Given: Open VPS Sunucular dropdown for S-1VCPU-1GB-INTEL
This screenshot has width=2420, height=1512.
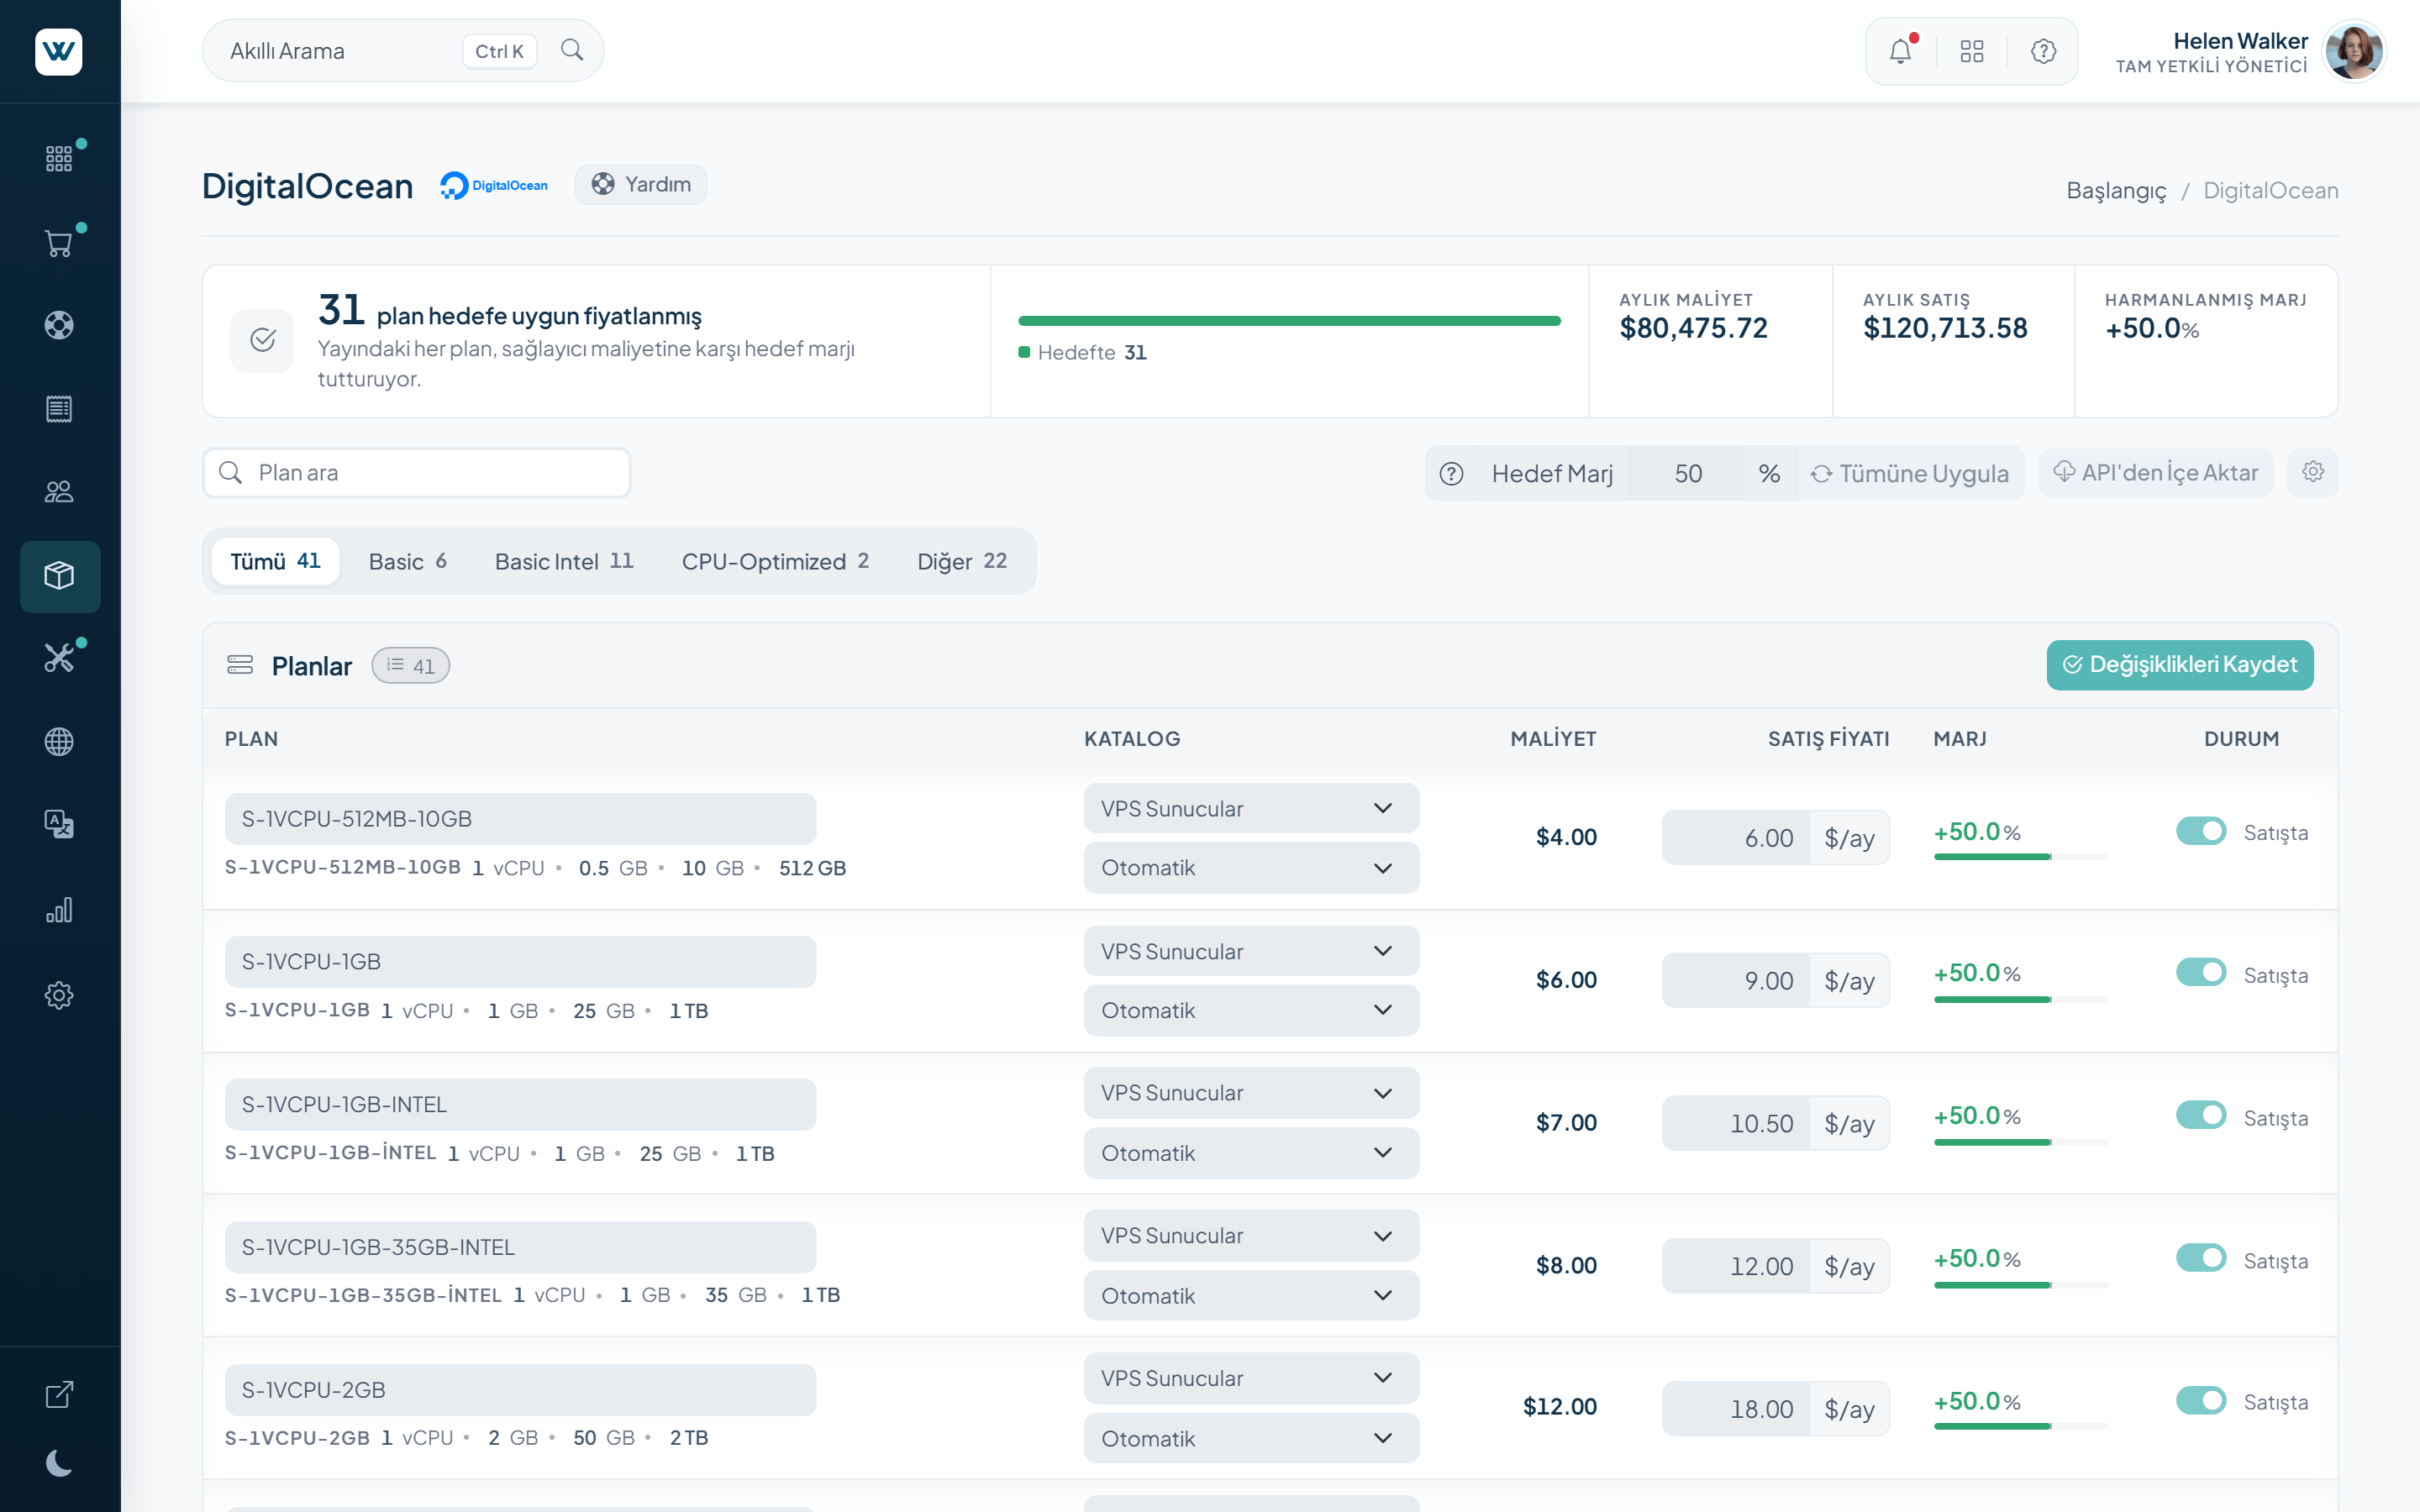Looking at the screenshot, I should pyautogui.click(x=1251, y=1093).
